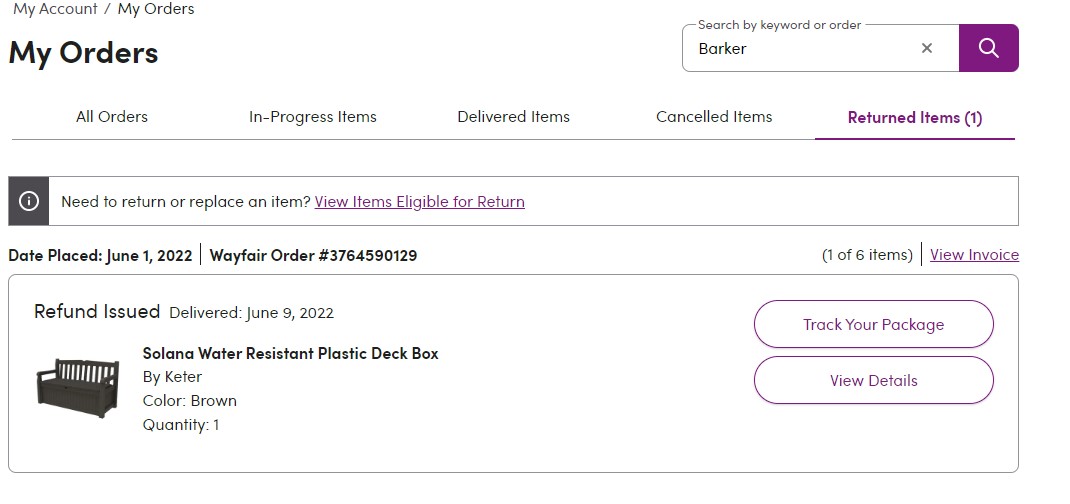Open the Cancelled Items tab
This screenshot has width=1070, height=504.
click(x=714, y=117)
